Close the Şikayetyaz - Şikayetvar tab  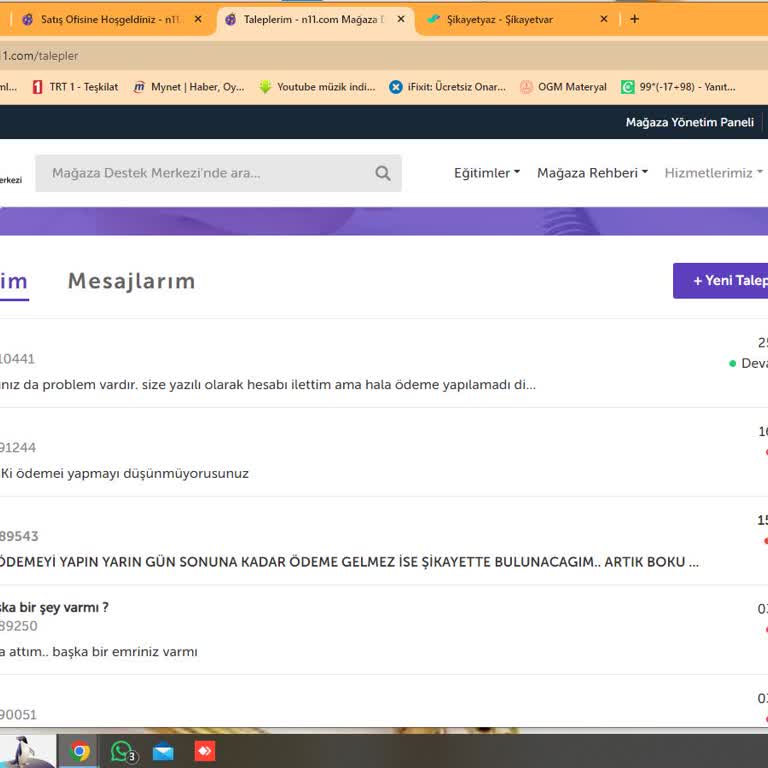604,19
